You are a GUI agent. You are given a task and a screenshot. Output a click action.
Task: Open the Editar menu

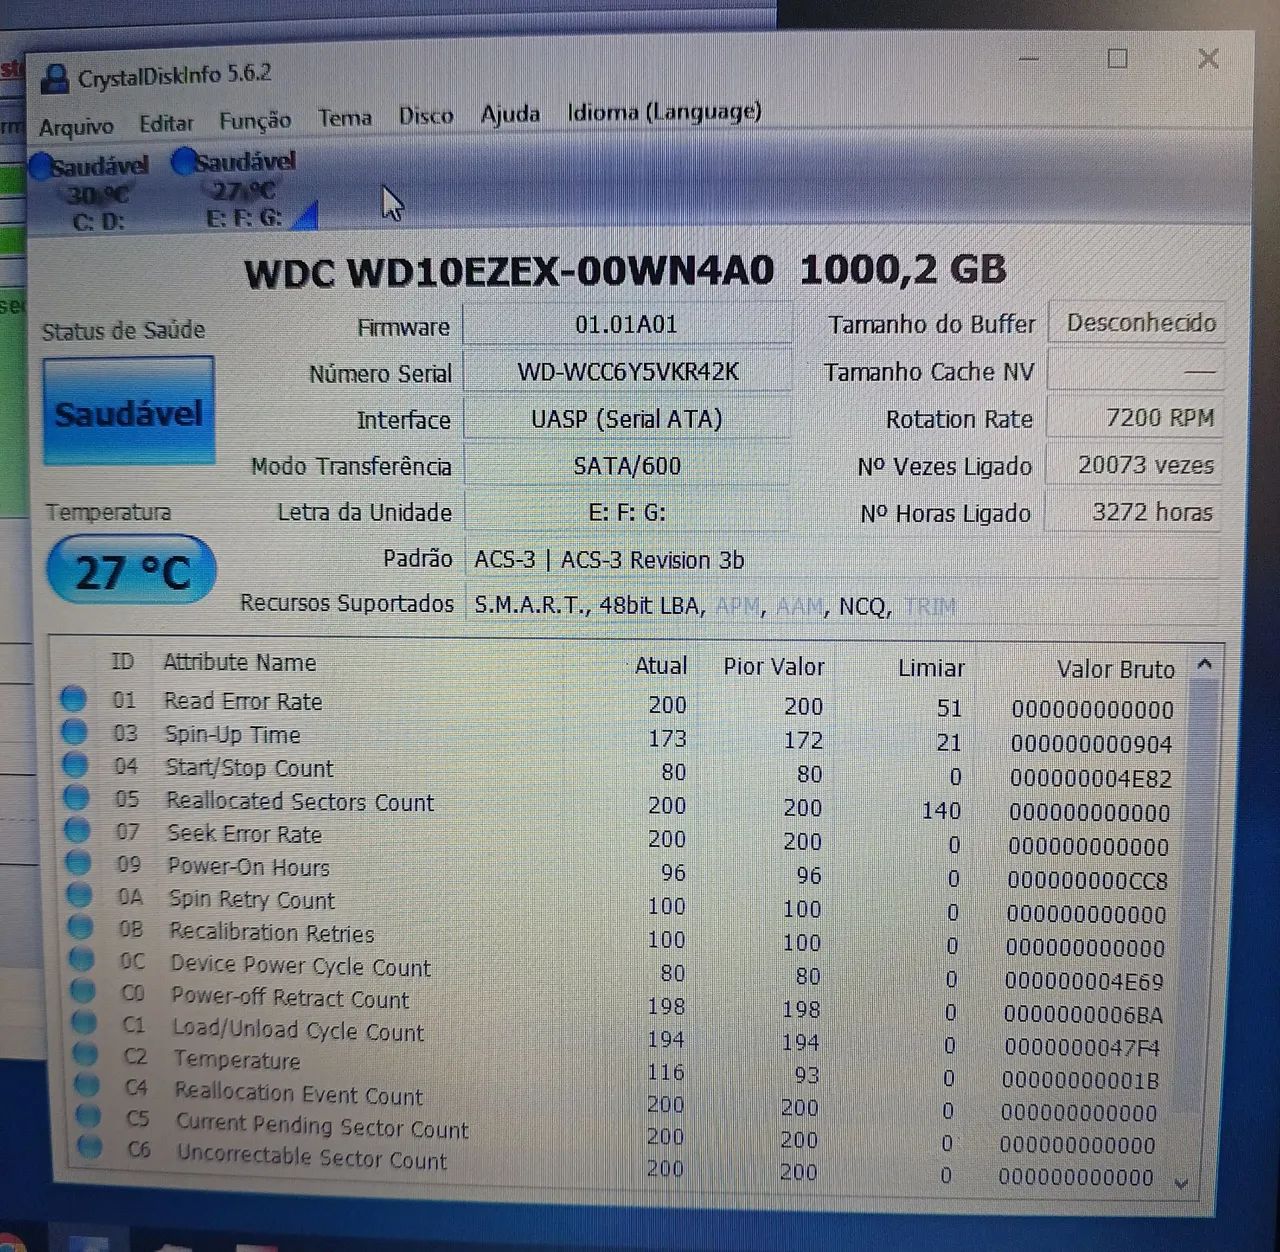click(166, 123)
